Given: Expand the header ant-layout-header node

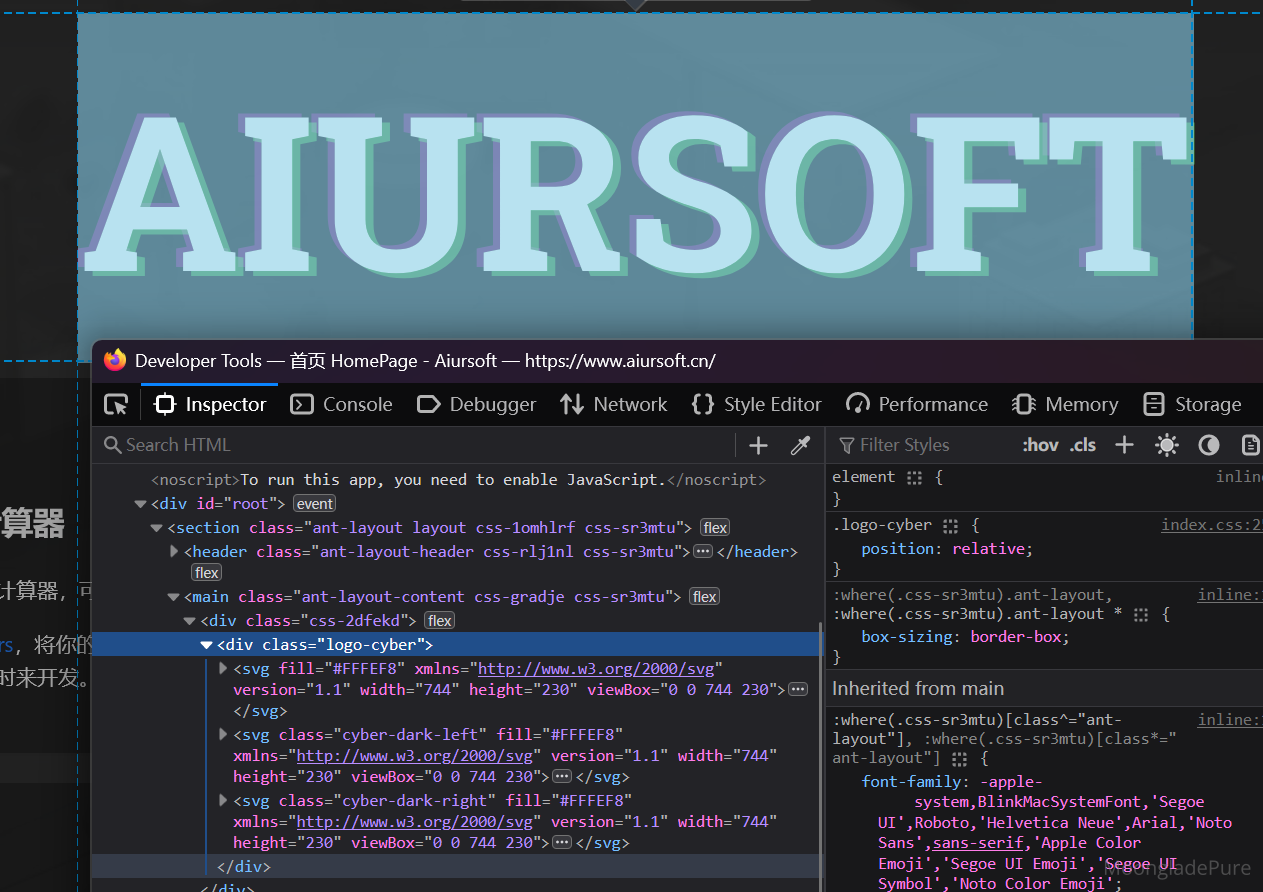Looking at the screenshot, I should tap(174, 551).
